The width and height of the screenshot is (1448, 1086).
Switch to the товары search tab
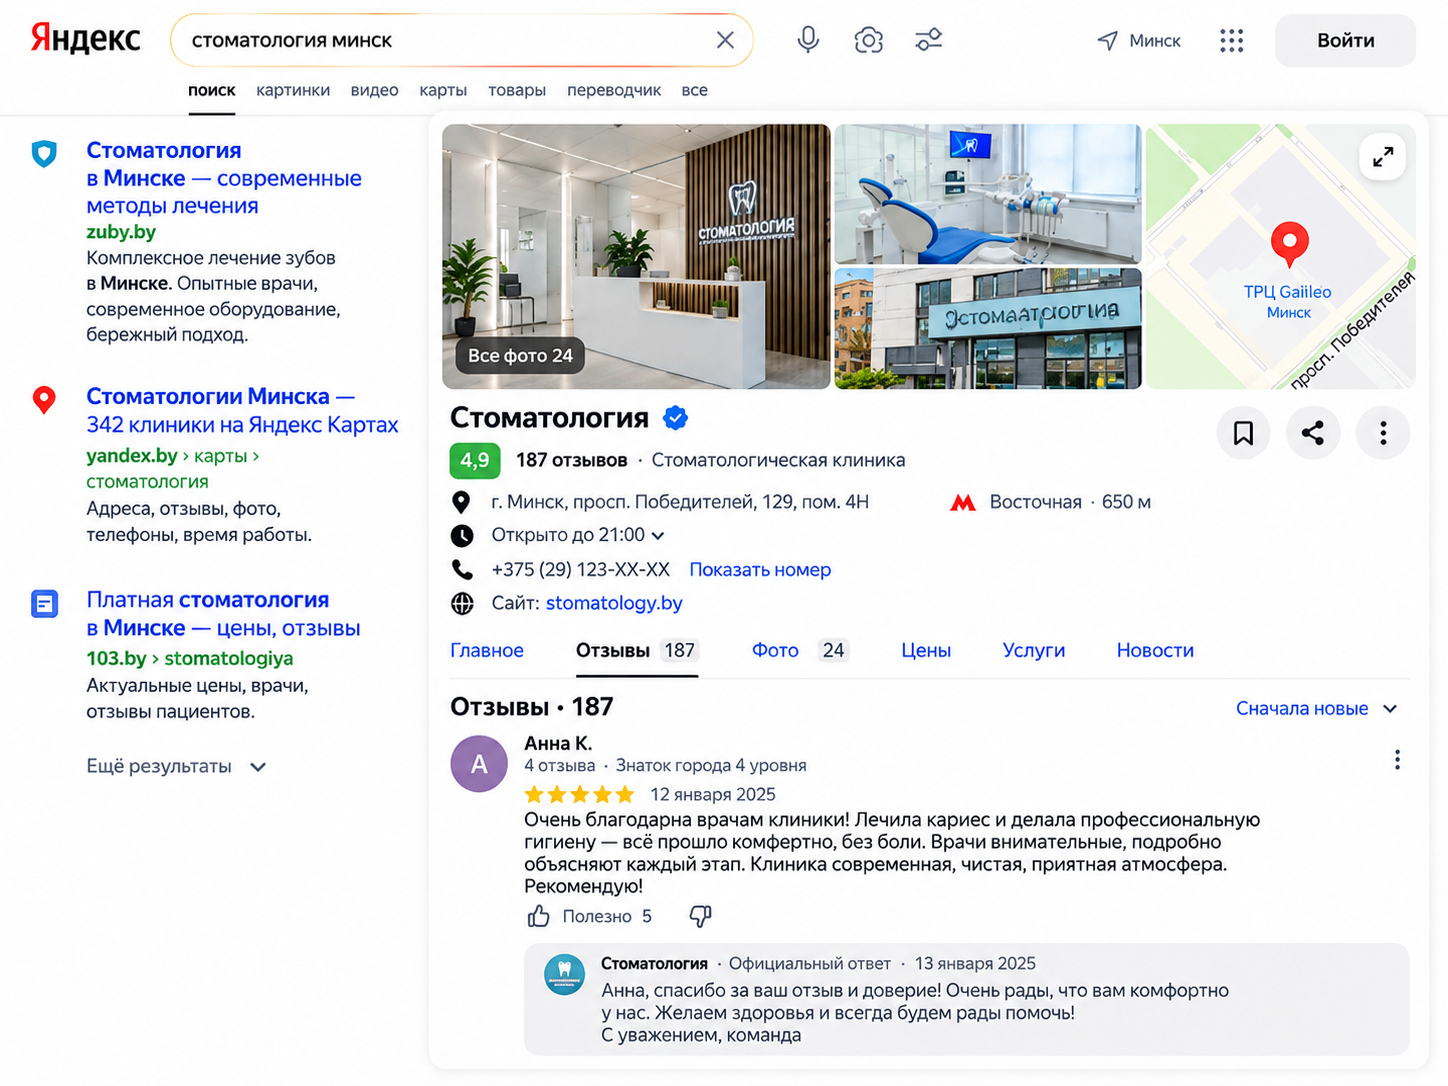517,90
